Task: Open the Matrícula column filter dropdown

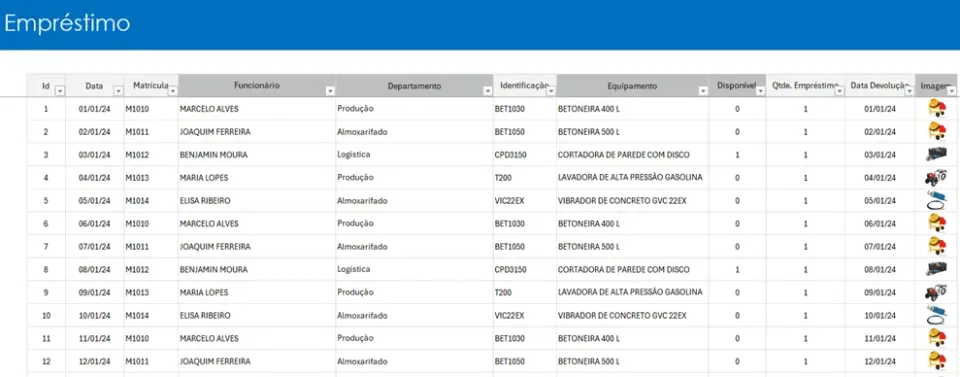Action: point(173,91)
